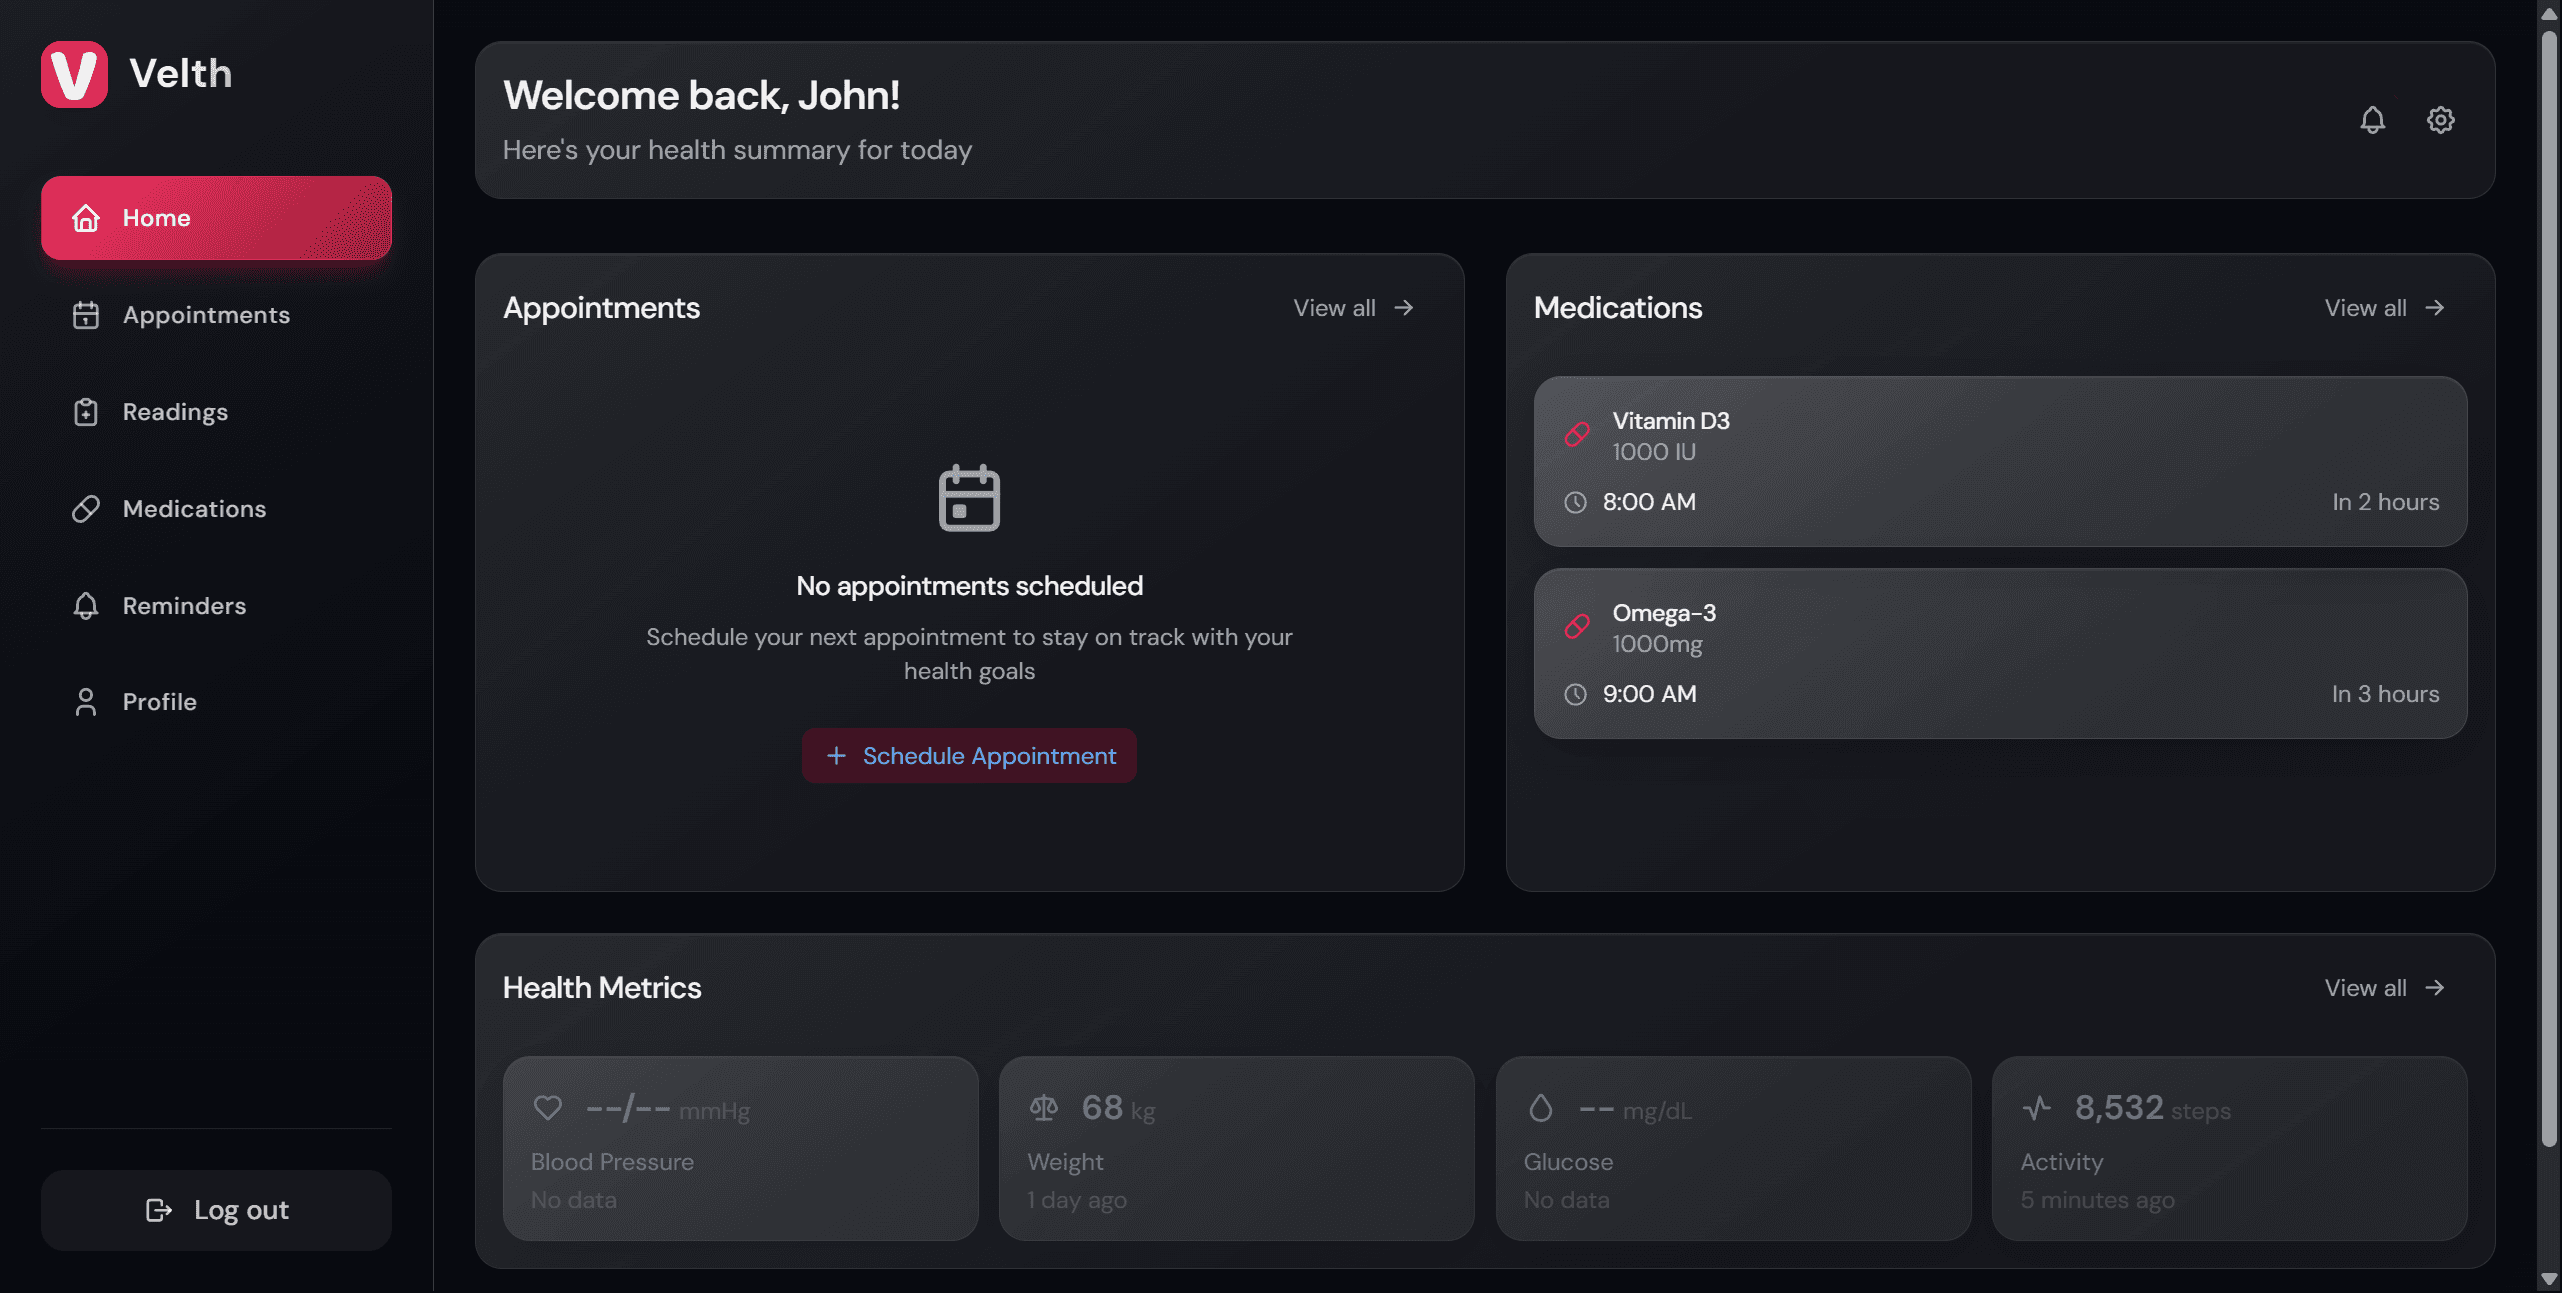Click the 'In 2 hours' label

tap(2385, 502)
